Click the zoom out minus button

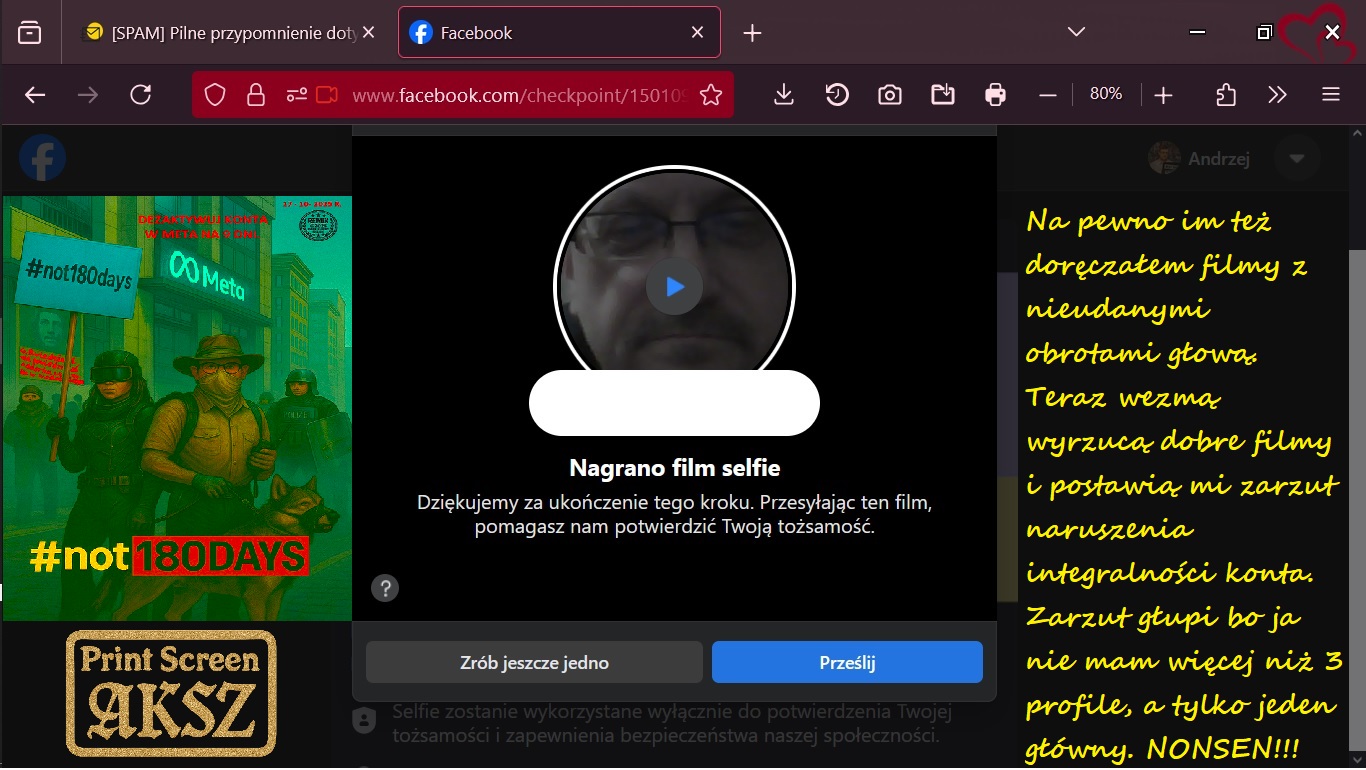click(x=1048, y=95)
